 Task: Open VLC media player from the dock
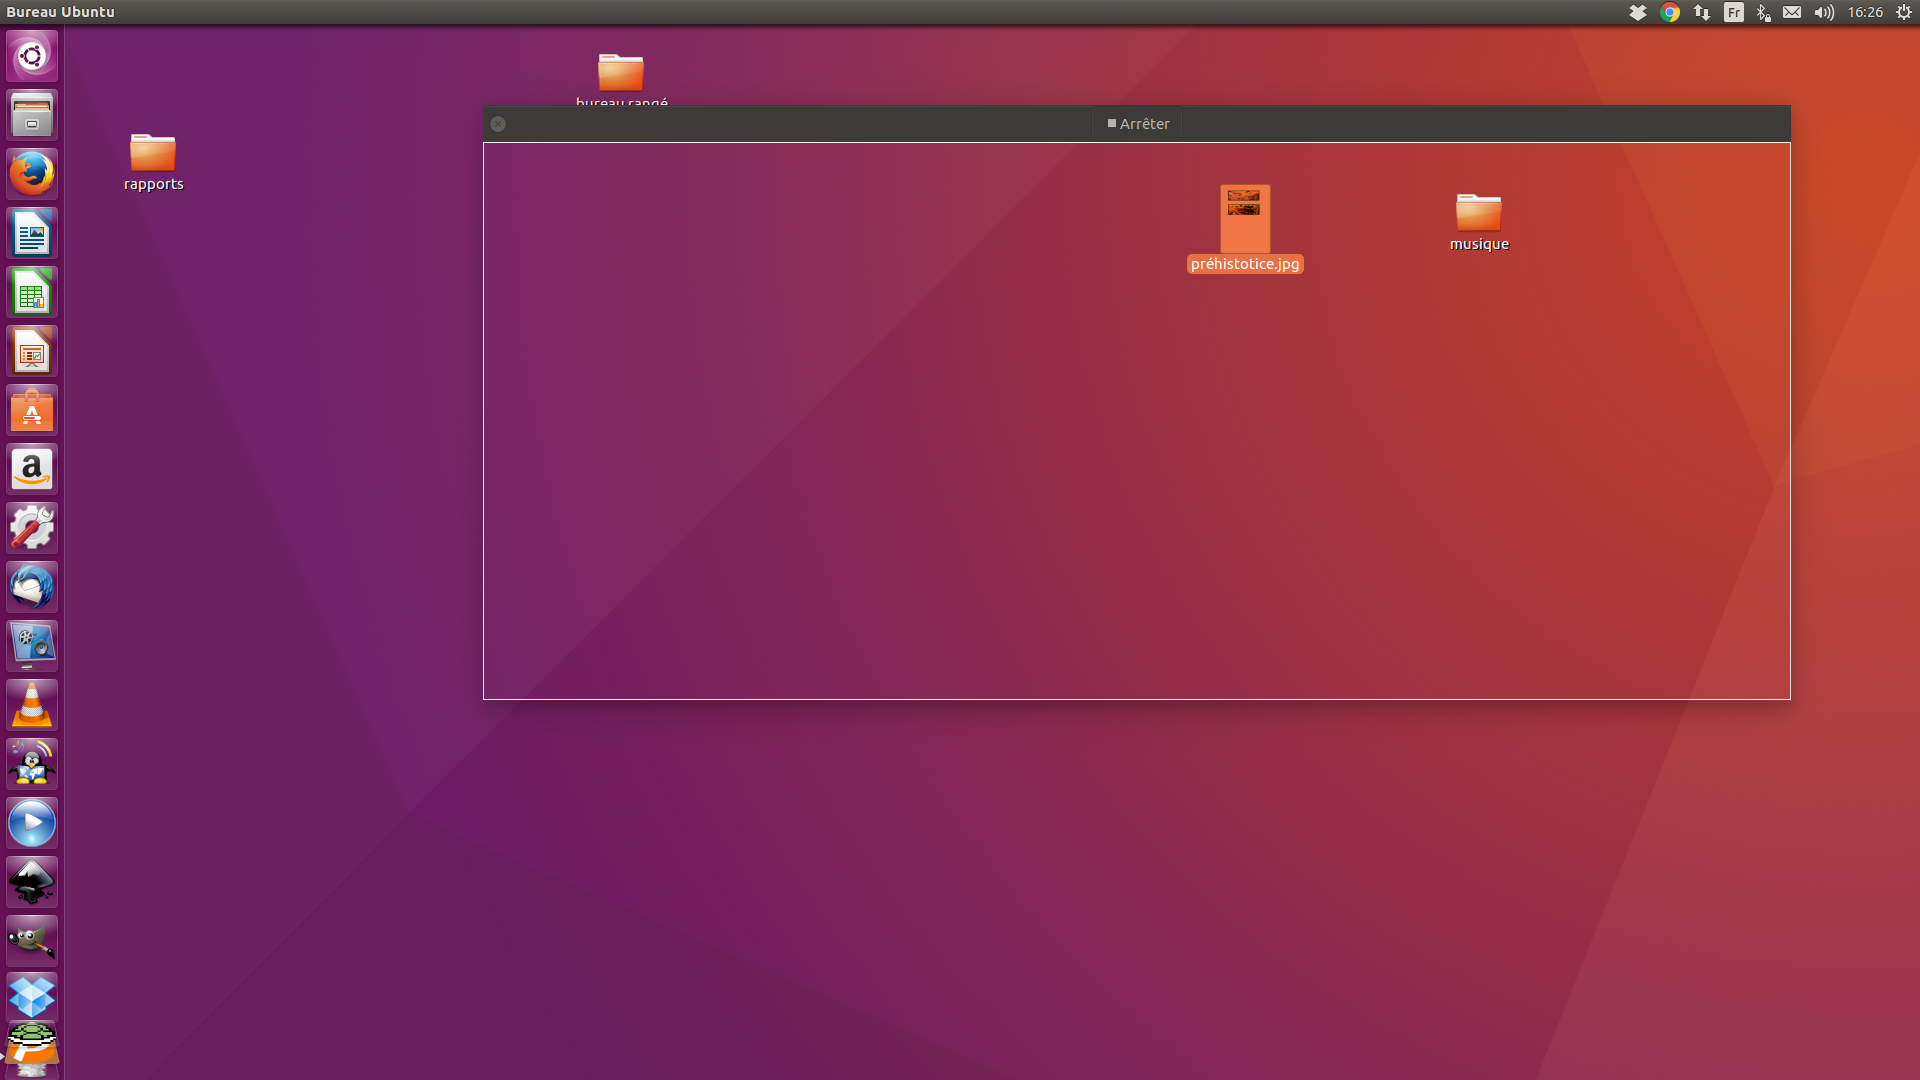click(32, 706)
